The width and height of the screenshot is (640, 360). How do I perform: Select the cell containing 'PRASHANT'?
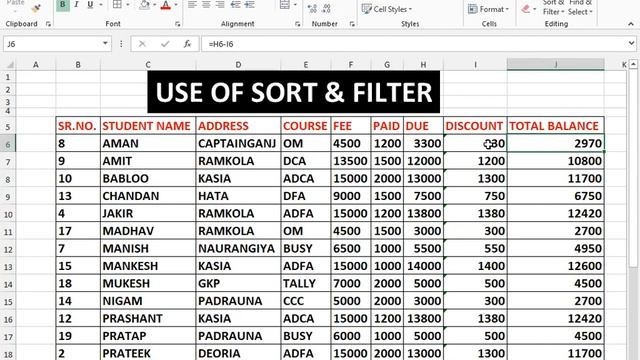(148, 318)
